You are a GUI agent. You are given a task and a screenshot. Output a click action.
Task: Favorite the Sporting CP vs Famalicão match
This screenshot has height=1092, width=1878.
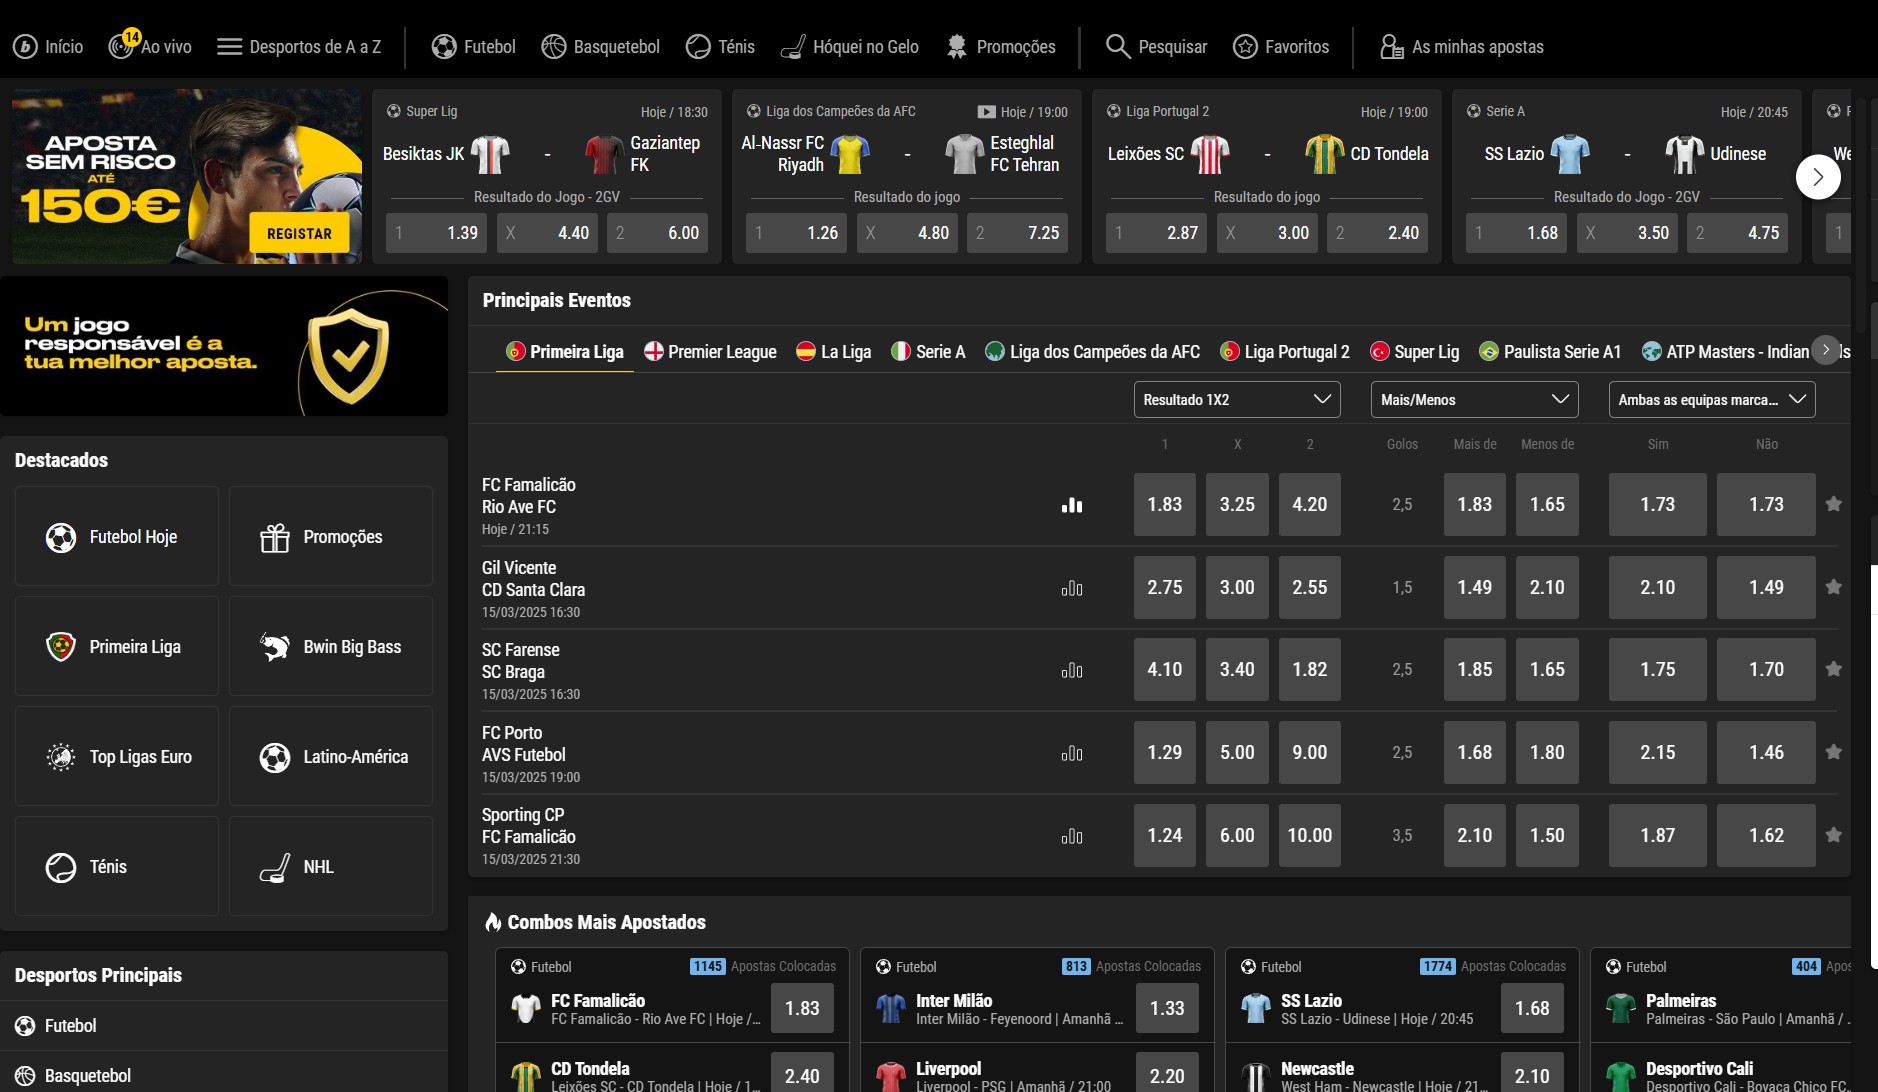coord(1833,835)
